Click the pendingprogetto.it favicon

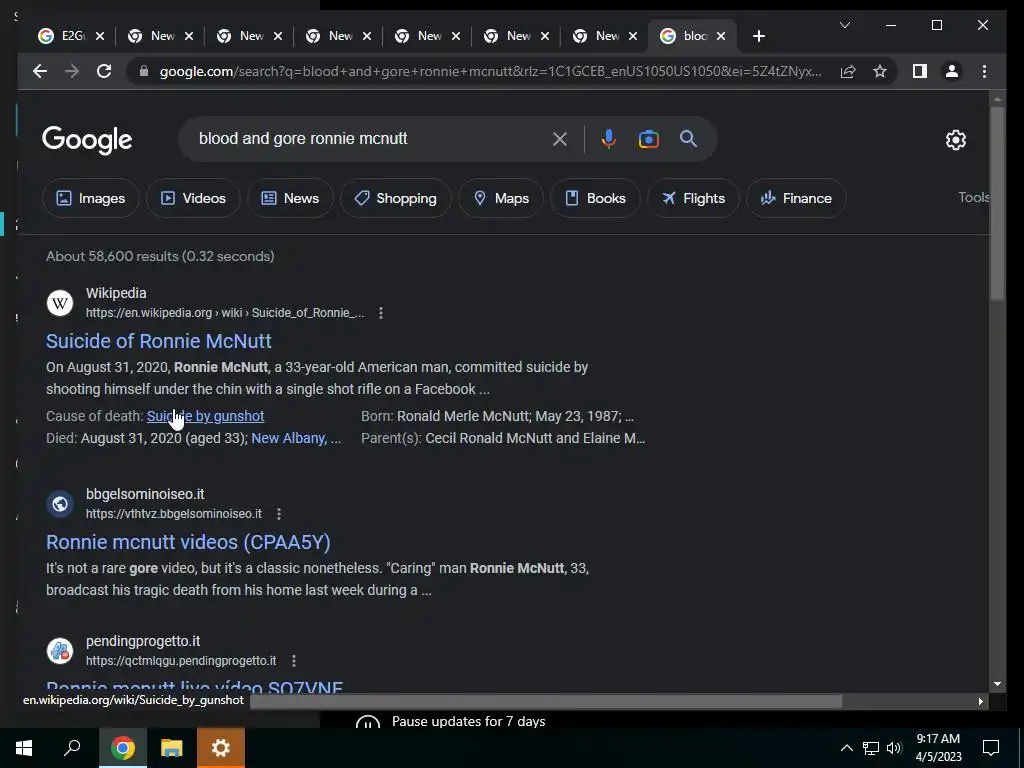(60, 651)
